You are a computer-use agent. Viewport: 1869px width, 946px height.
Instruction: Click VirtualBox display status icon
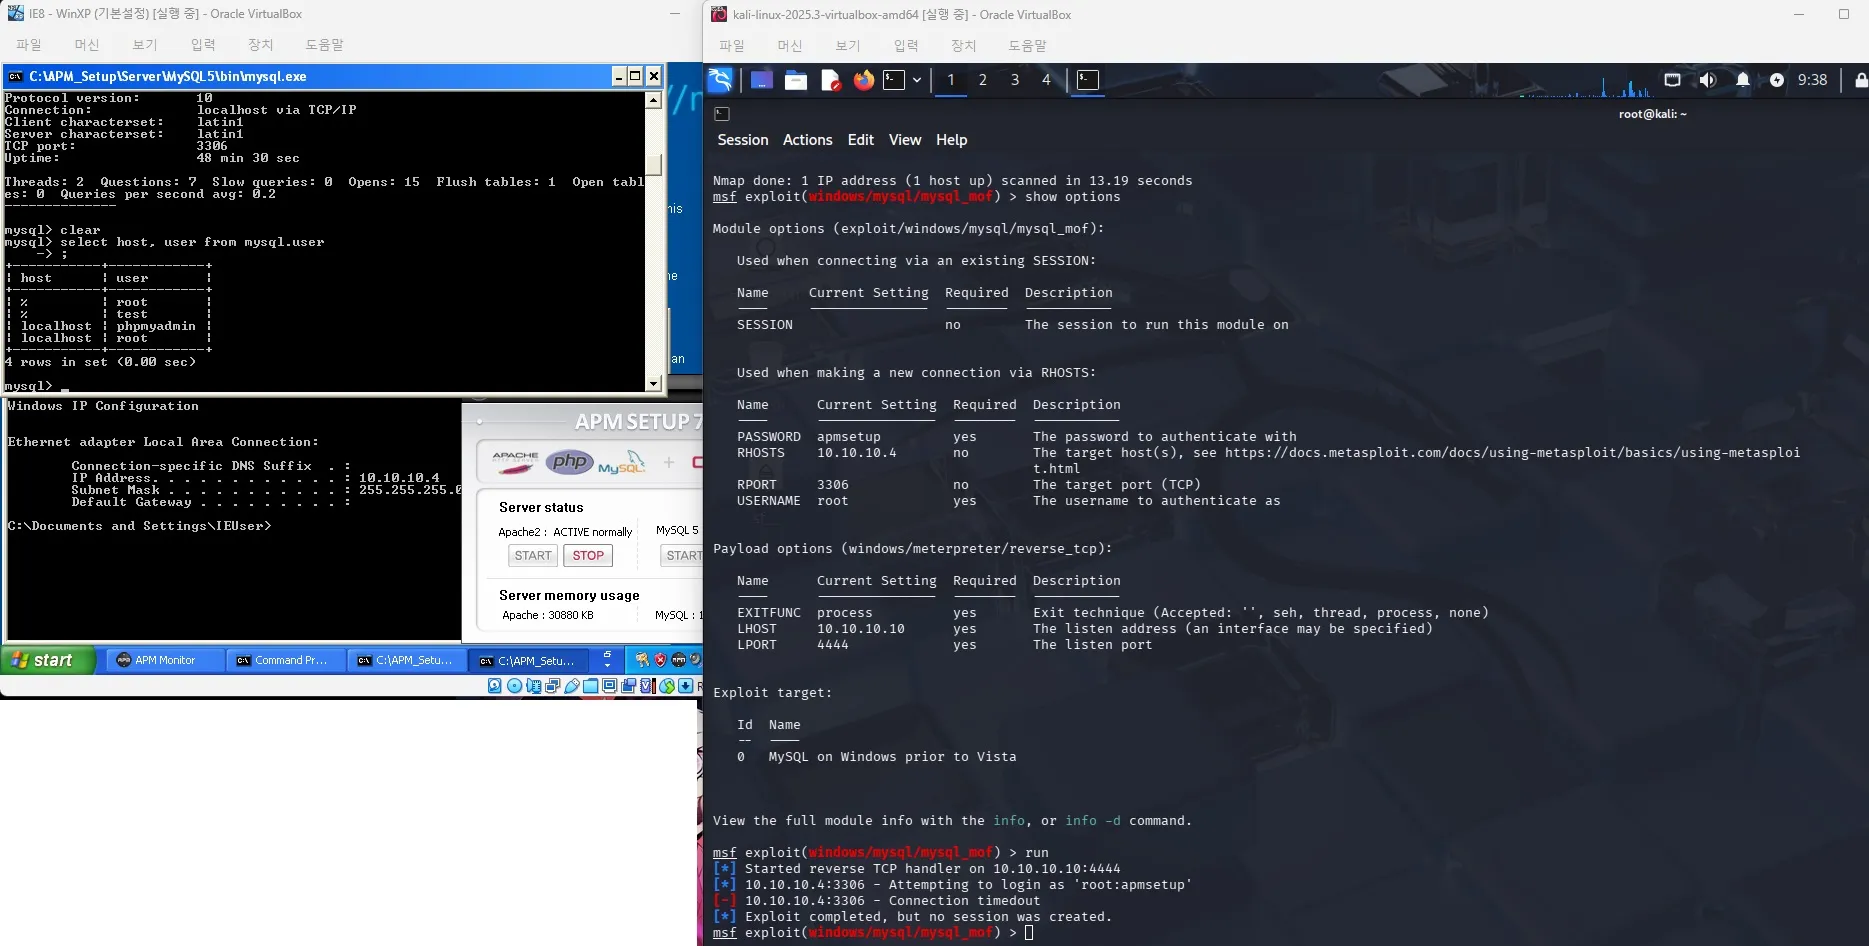click(610, 686)
